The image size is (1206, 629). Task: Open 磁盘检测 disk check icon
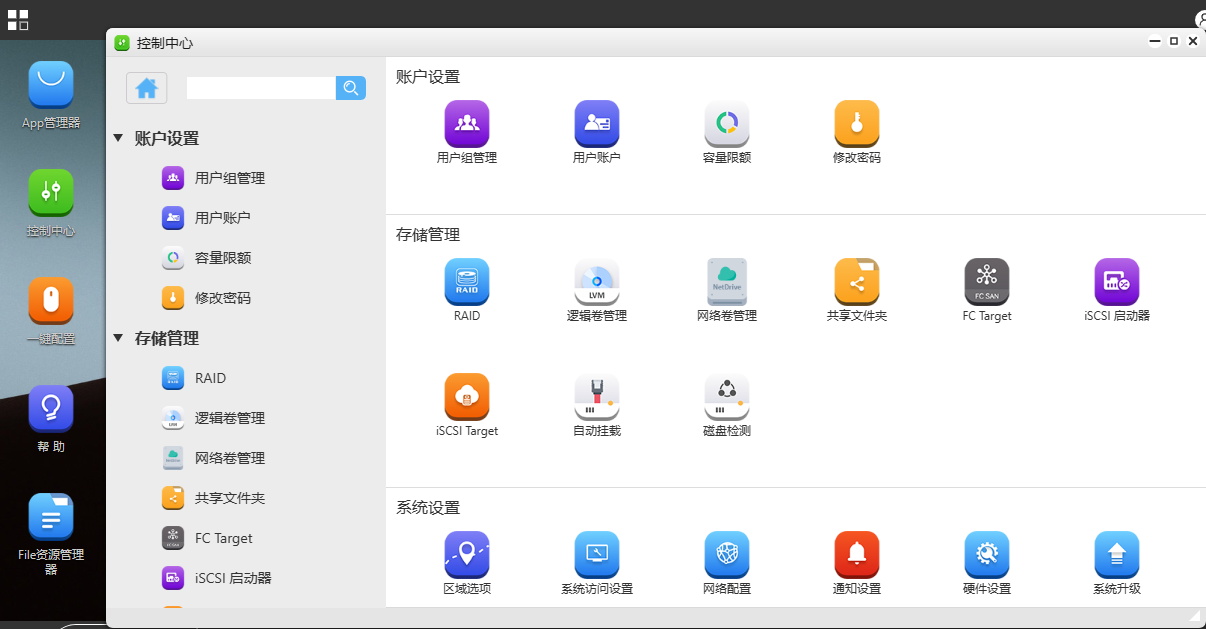(726, 398)
